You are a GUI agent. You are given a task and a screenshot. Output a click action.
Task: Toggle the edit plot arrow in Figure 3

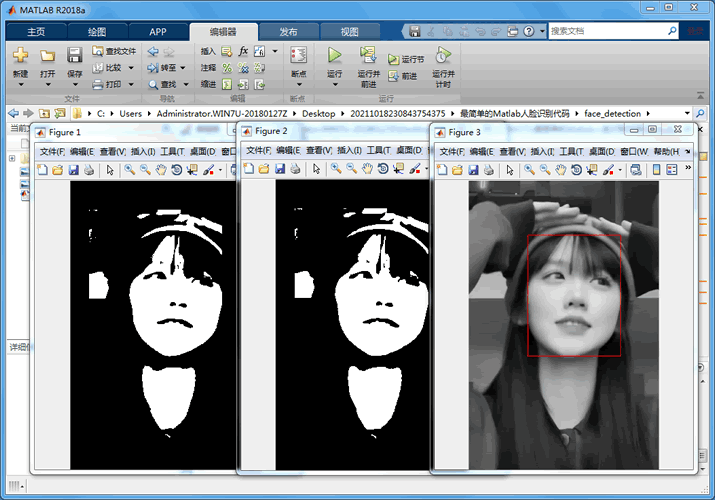(x=511, y=170)
